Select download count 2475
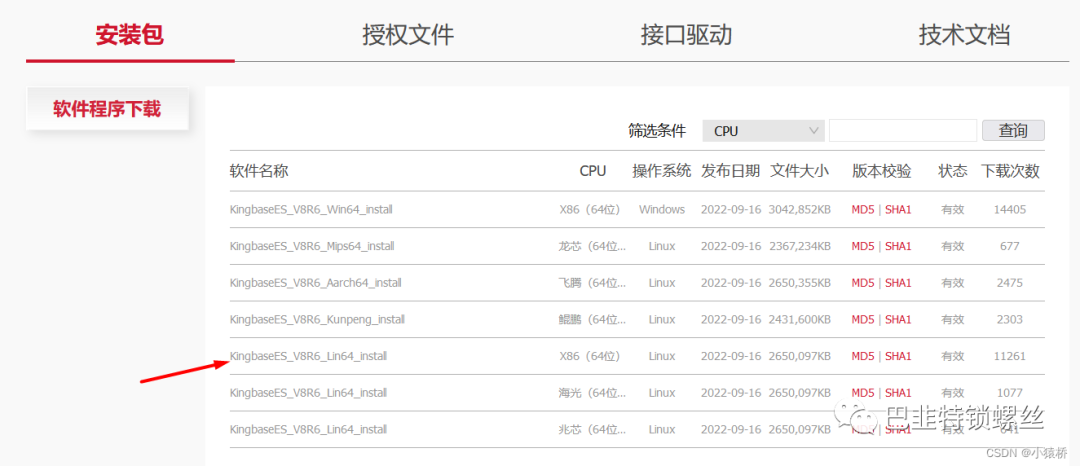This screenshot has height=466, width=1080. (x=1010, y=283)
